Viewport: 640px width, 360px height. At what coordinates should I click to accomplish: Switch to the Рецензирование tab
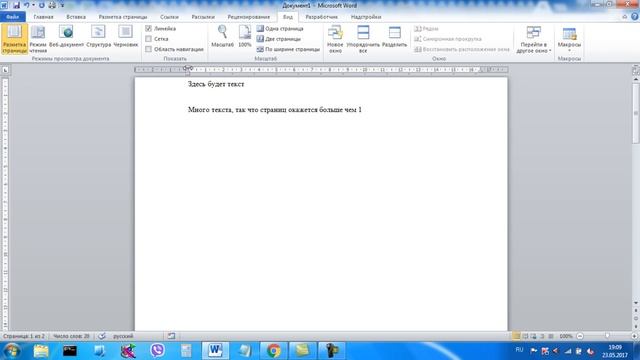pyautogui.click(x=249, y=17)
